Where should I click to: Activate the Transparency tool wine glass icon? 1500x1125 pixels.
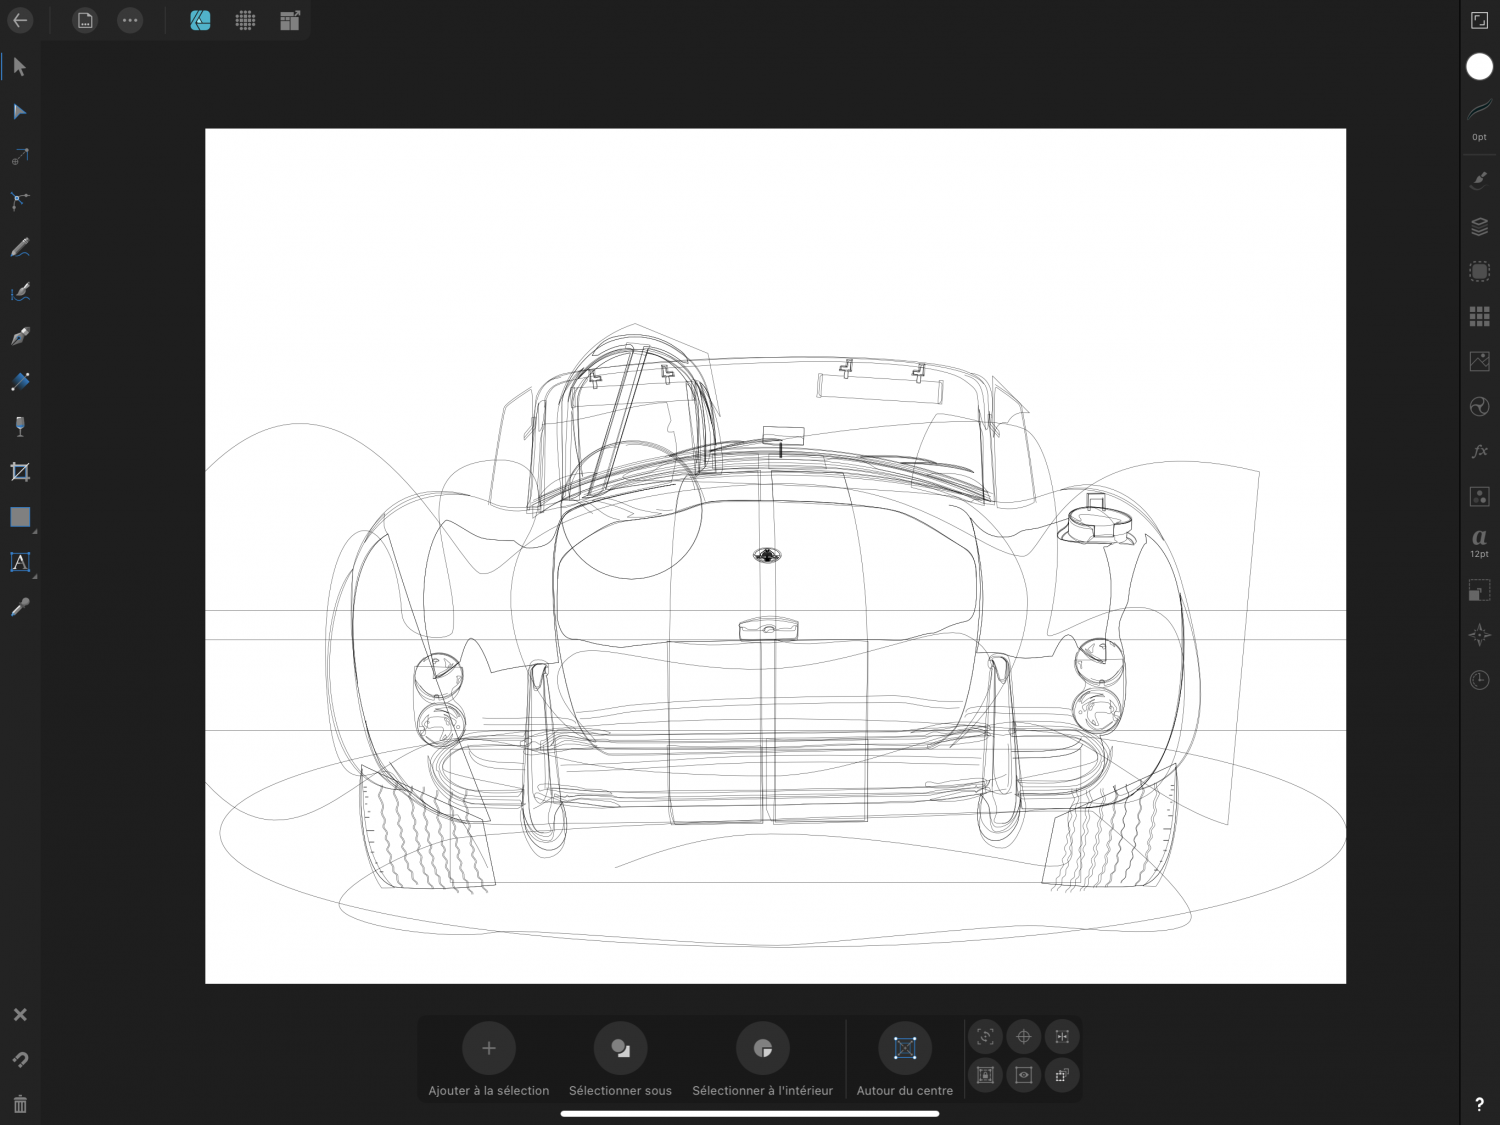(x=20, y=427)
